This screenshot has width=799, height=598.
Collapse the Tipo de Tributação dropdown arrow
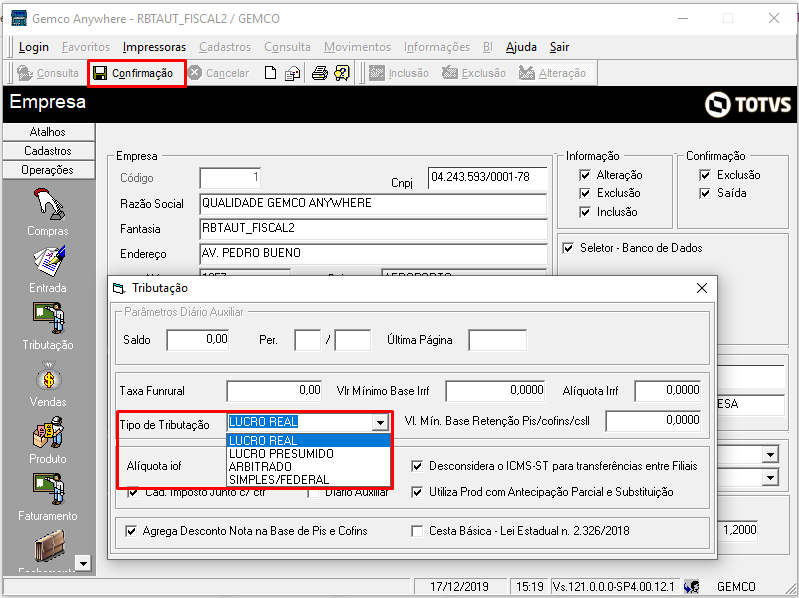380,422
